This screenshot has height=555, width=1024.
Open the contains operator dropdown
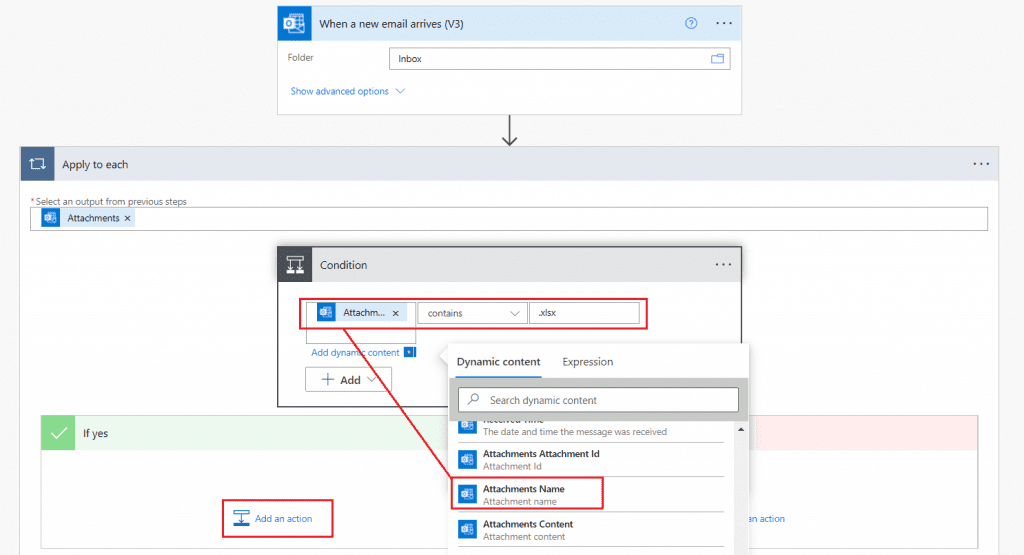pyautogui.click(x=472, y=313)
